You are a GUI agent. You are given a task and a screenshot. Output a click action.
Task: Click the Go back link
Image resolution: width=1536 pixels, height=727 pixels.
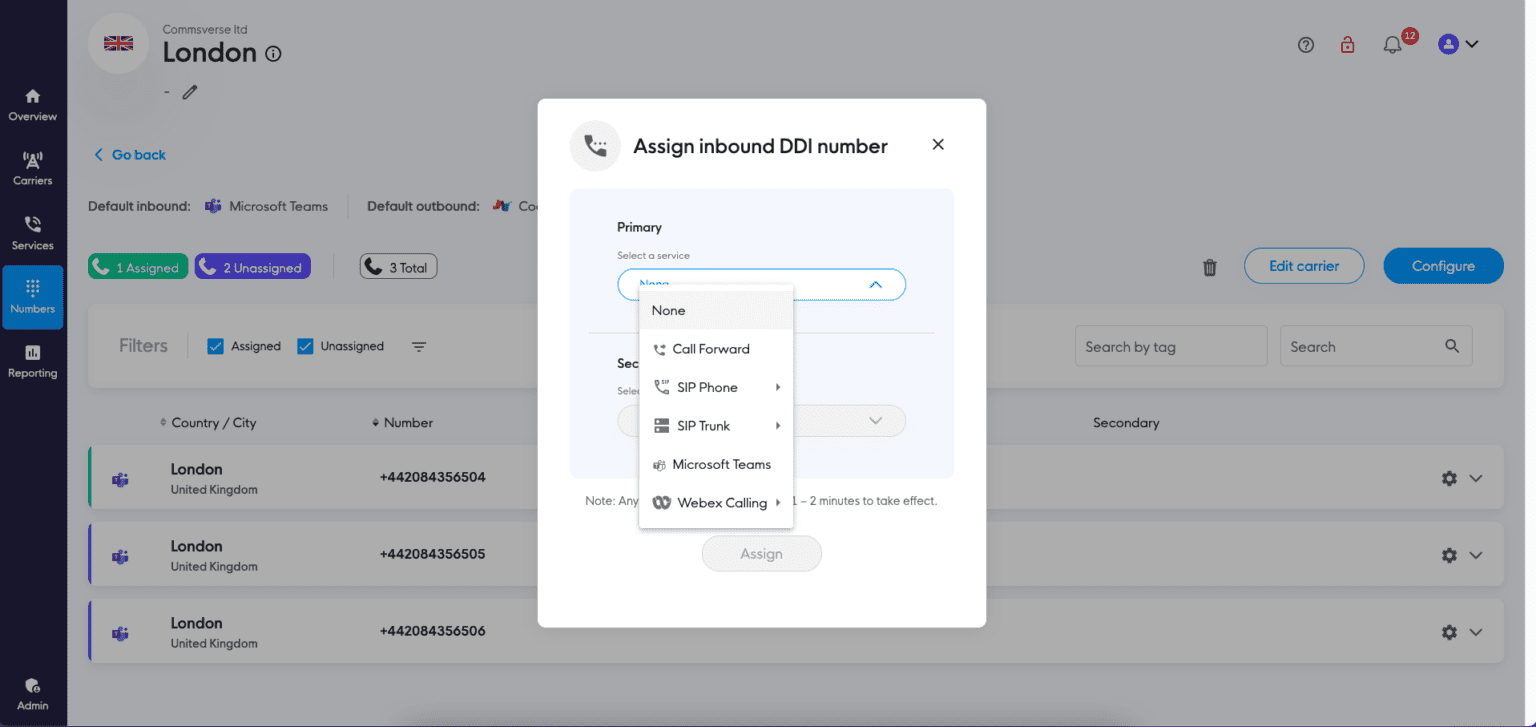tap(128, 155)
